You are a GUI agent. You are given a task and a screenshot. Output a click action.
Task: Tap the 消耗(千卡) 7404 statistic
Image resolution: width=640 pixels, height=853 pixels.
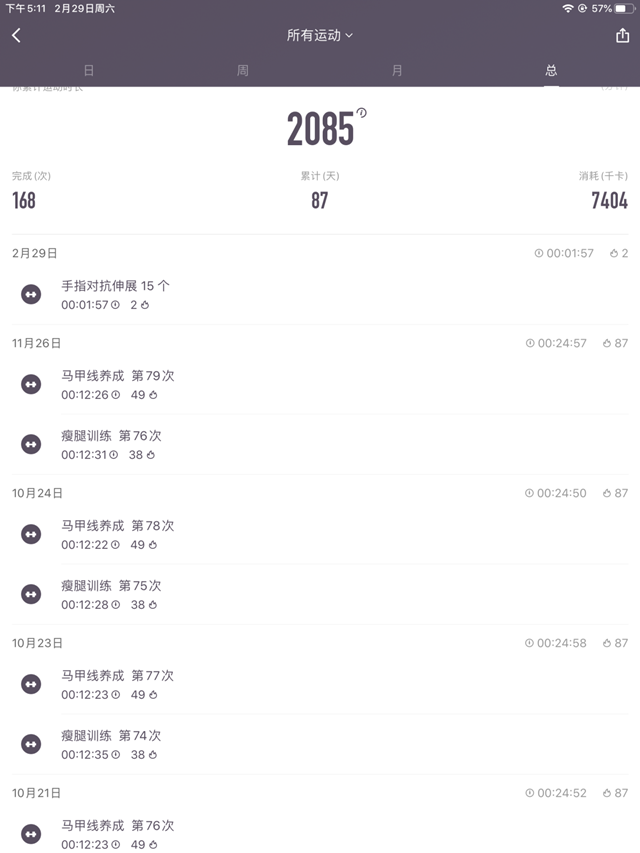pyautogui.click(x=604, y=190)
